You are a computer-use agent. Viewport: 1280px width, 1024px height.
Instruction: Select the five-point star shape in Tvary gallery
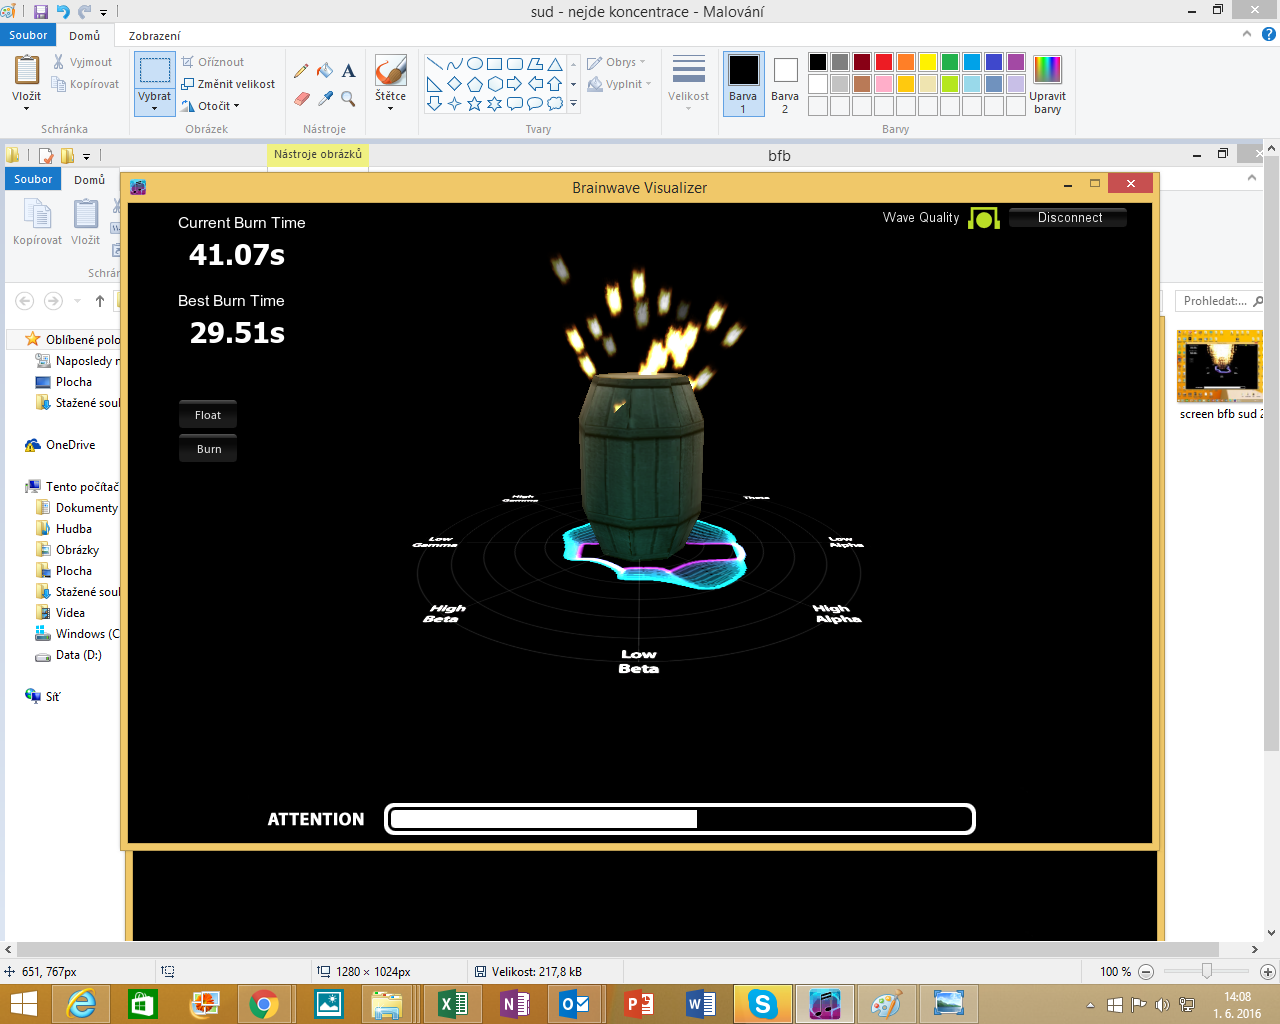click(x=475, y=103)
